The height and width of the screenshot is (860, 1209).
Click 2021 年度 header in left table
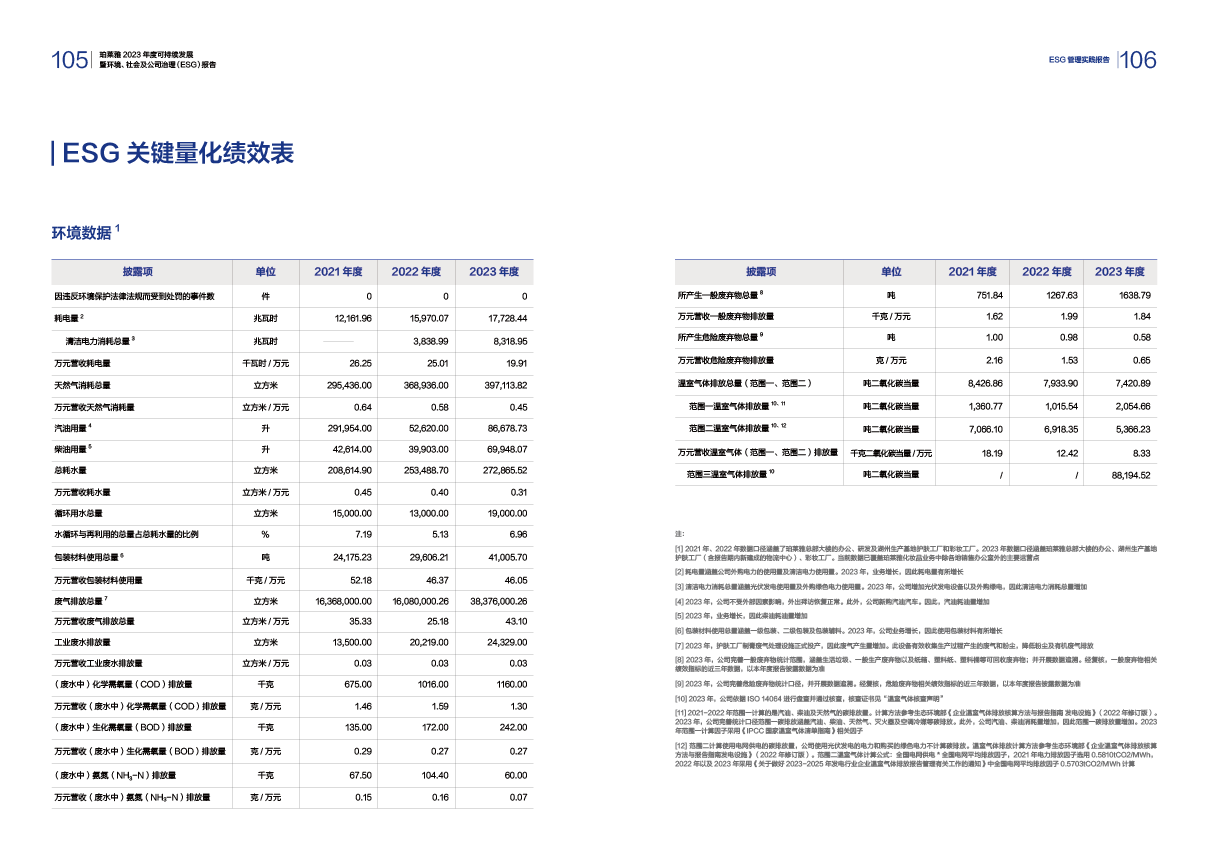click(338, 272)
